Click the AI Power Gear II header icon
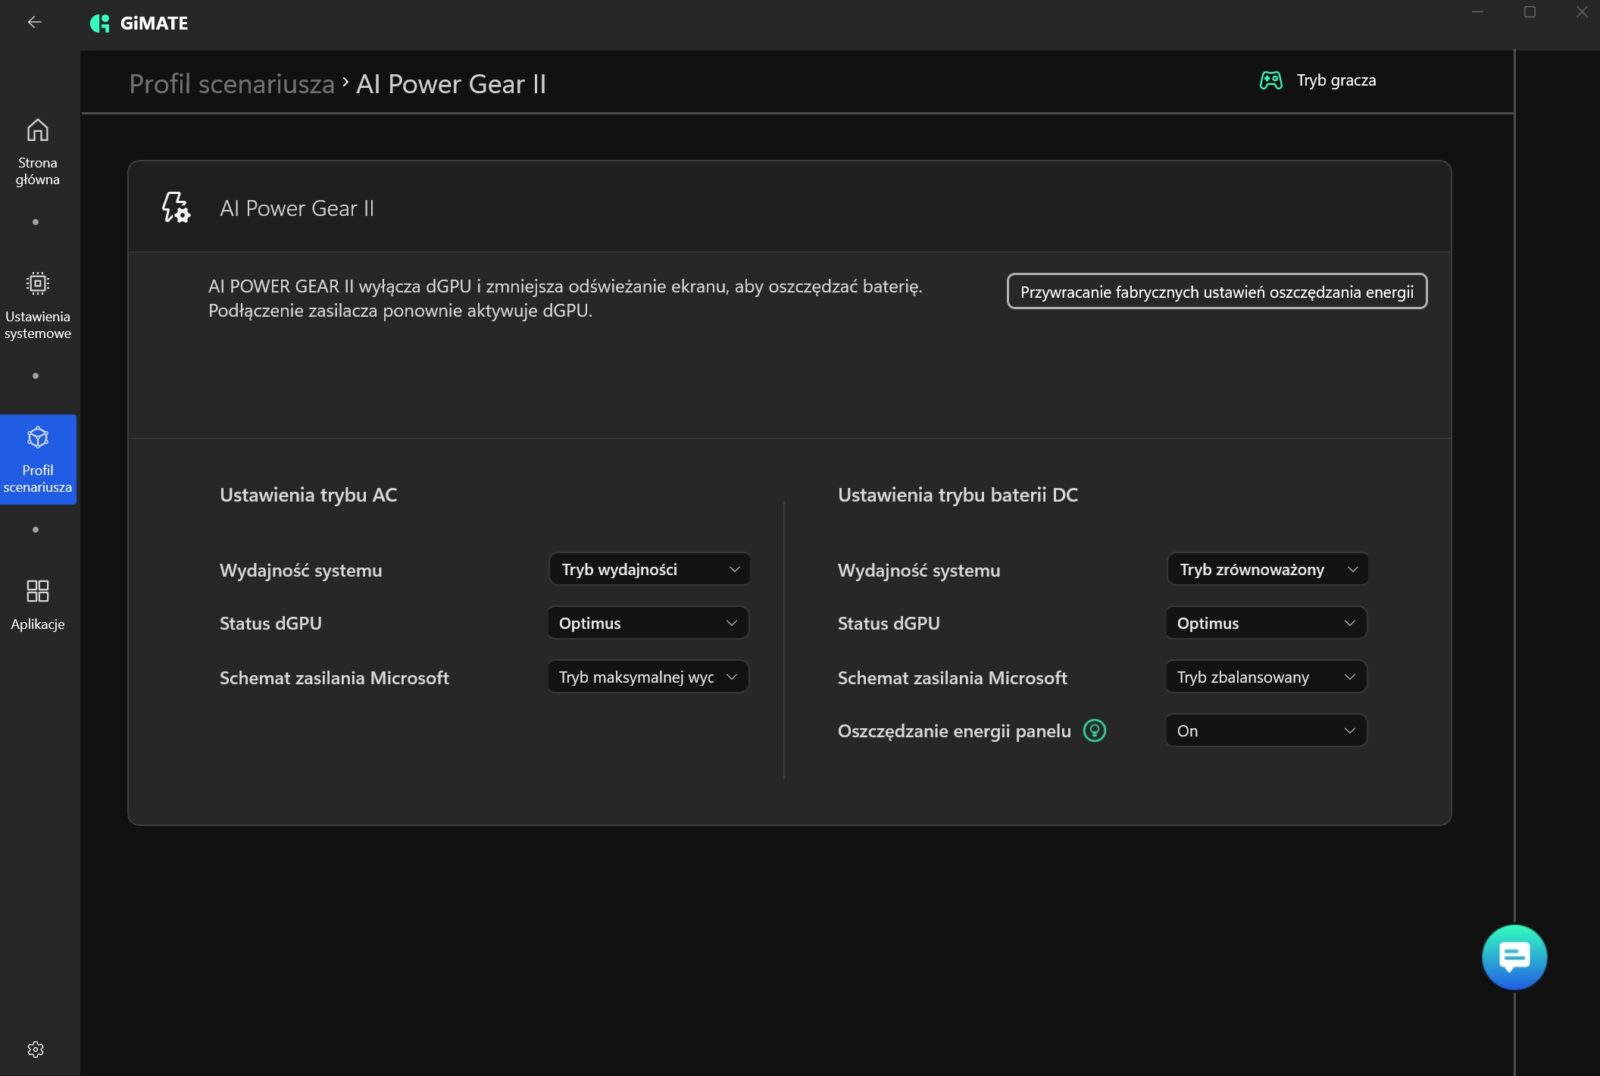This screenshot has height=1076, width=1600. (176, 208)
